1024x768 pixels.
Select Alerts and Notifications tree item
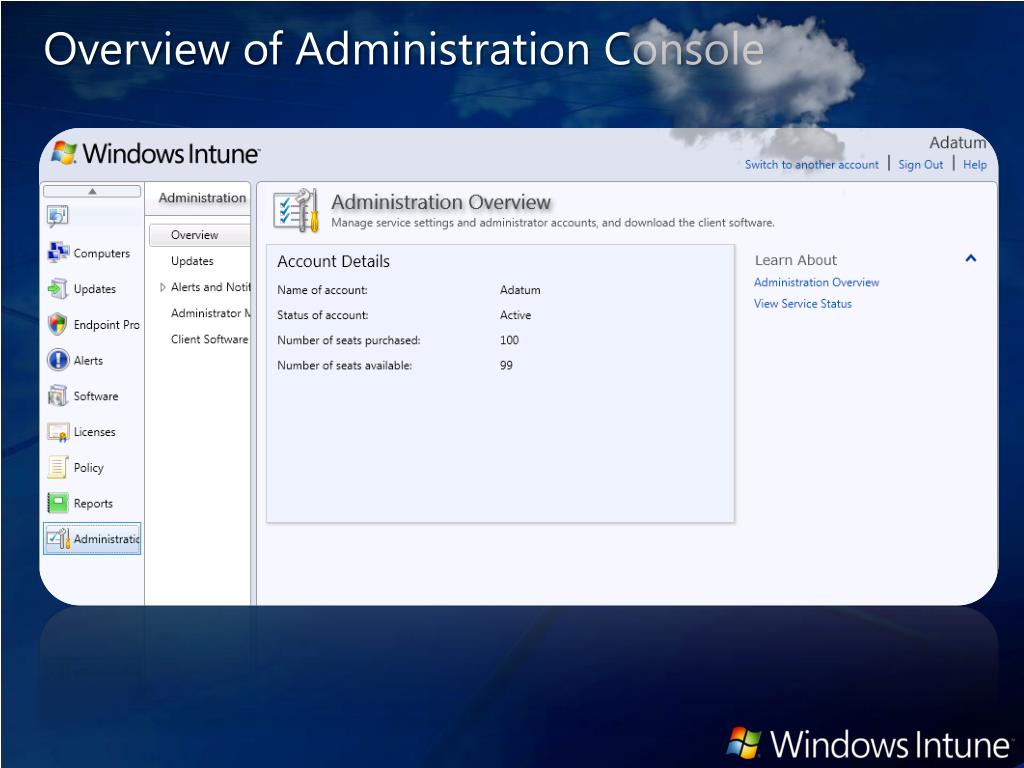point(210,287)
